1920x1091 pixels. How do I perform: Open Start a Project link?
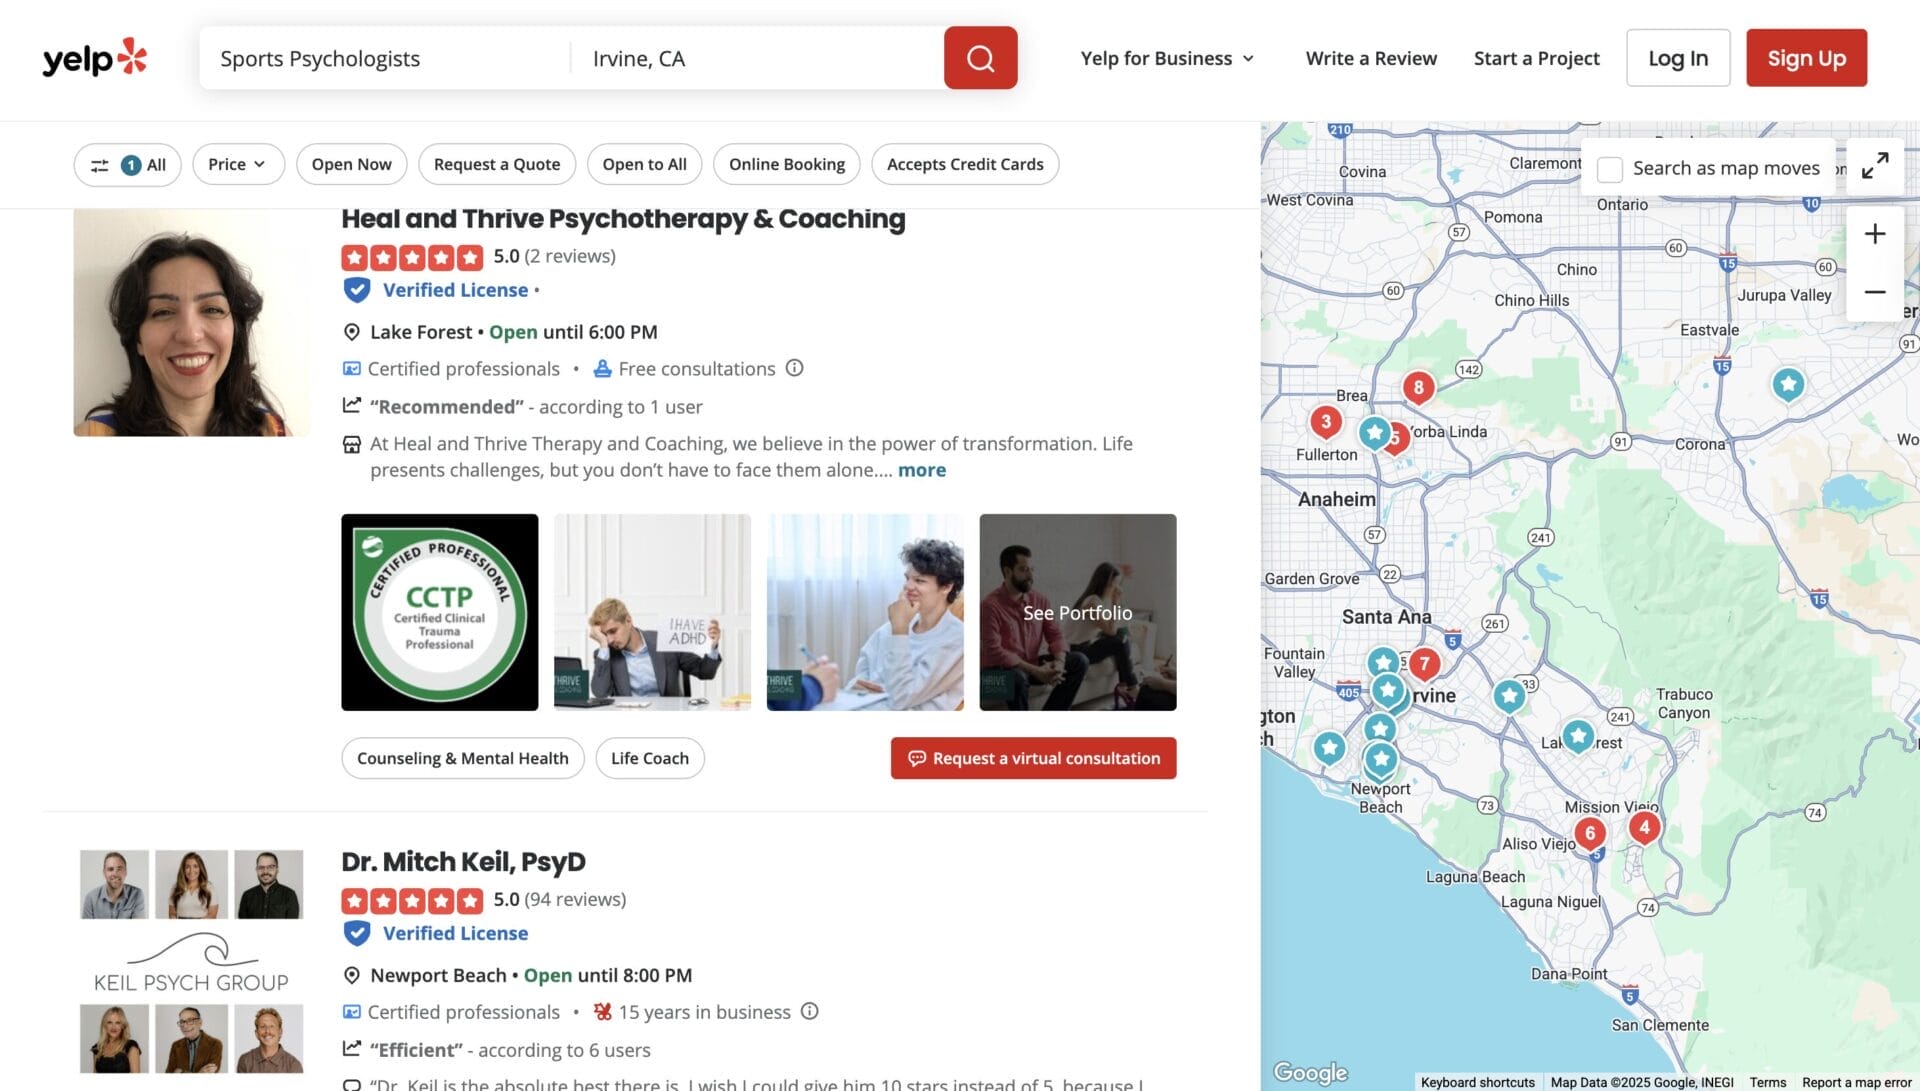pos(1536,58)
